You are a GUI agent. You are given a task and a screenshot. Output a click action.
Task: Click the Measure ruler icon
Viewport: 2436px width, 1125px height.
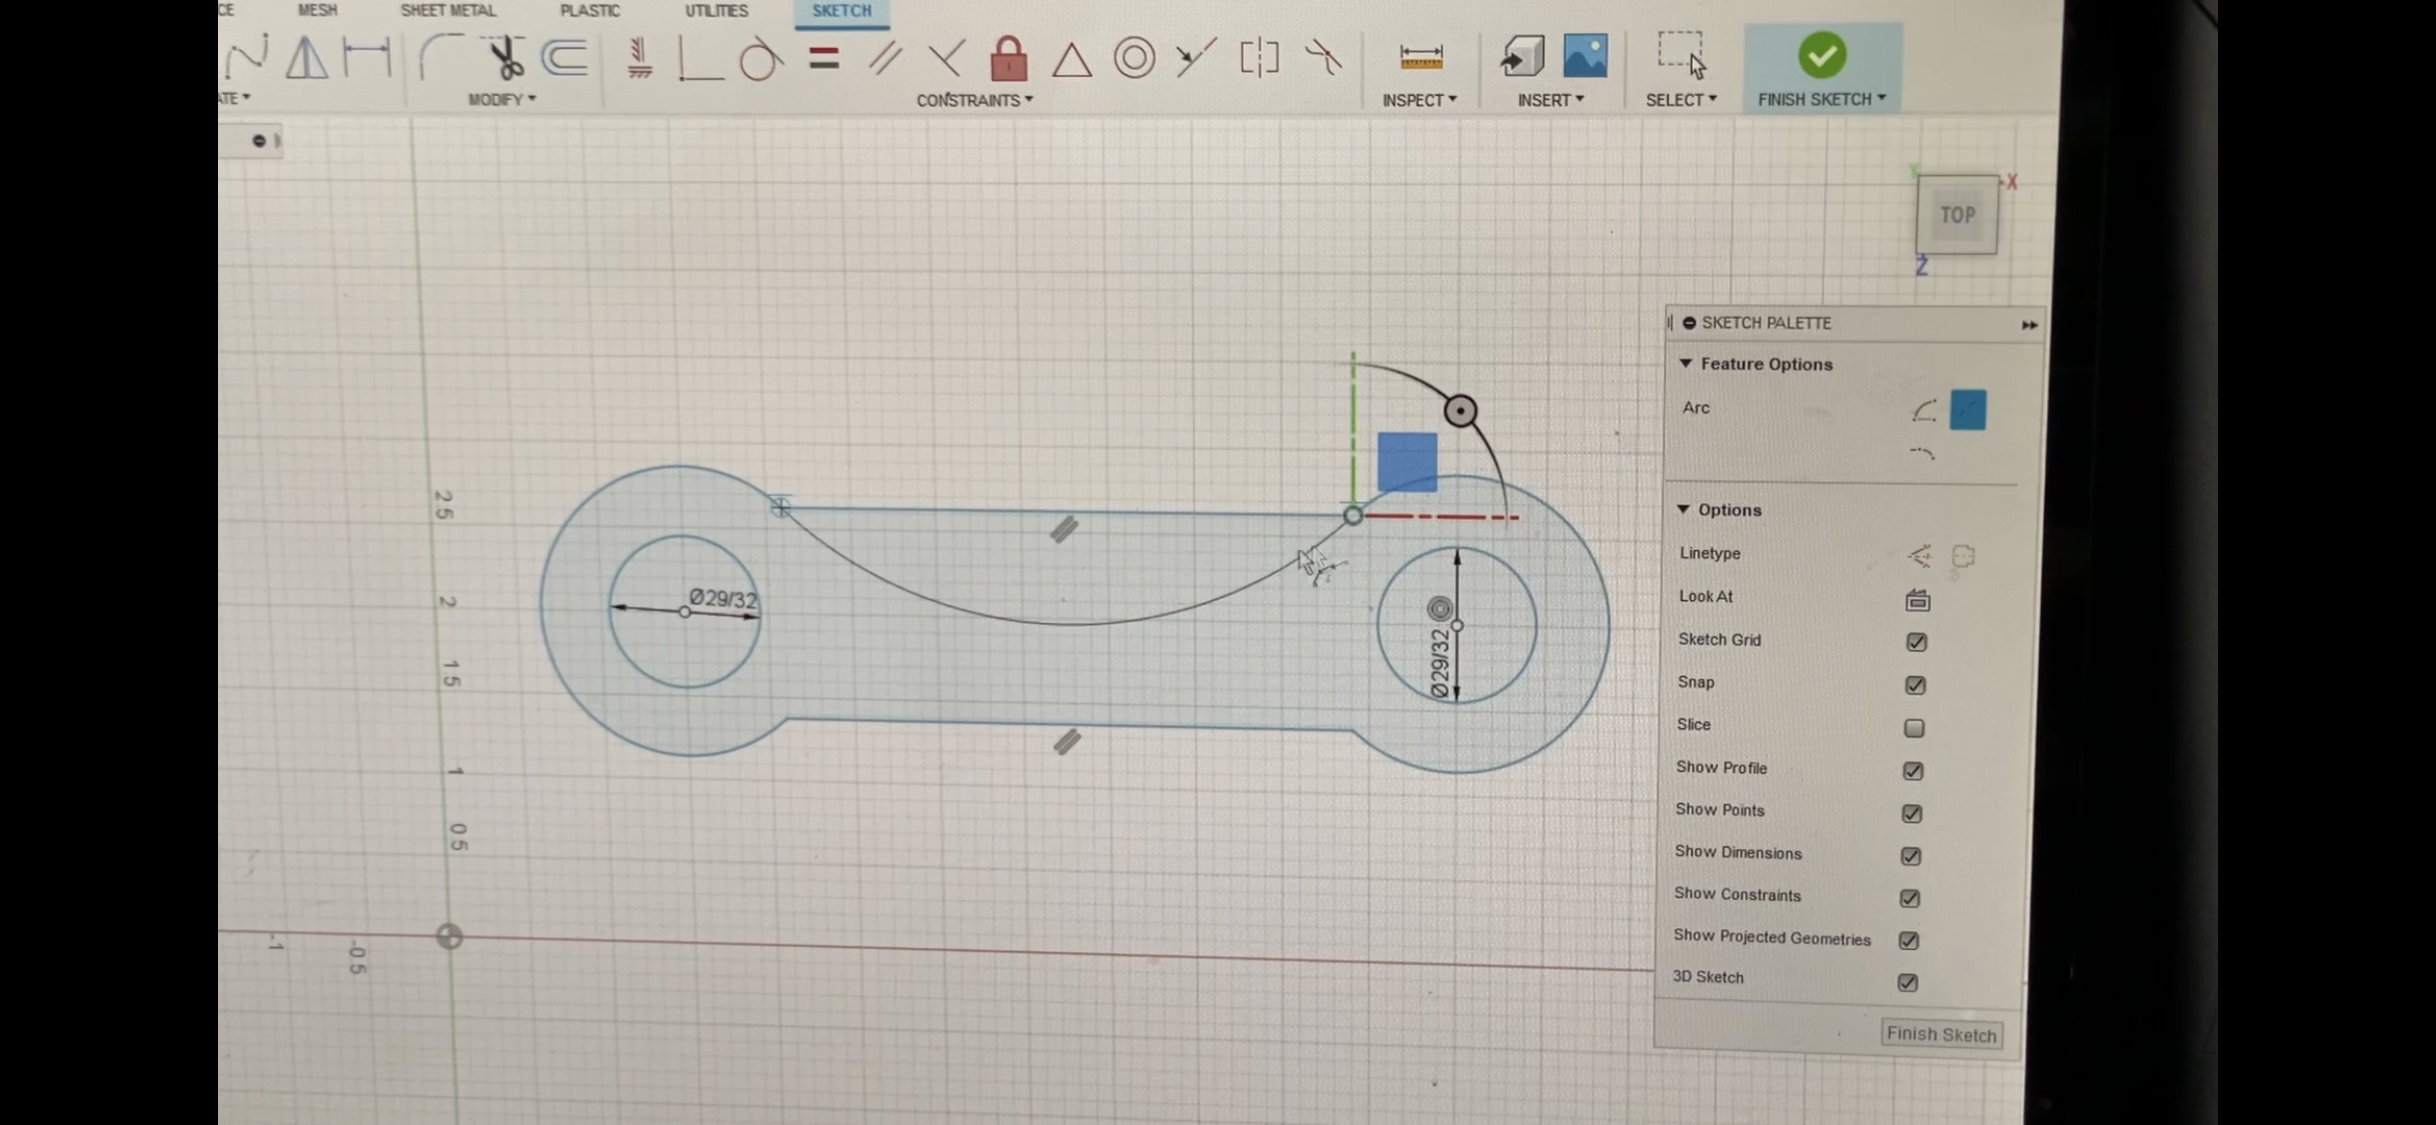point(1420,57)
